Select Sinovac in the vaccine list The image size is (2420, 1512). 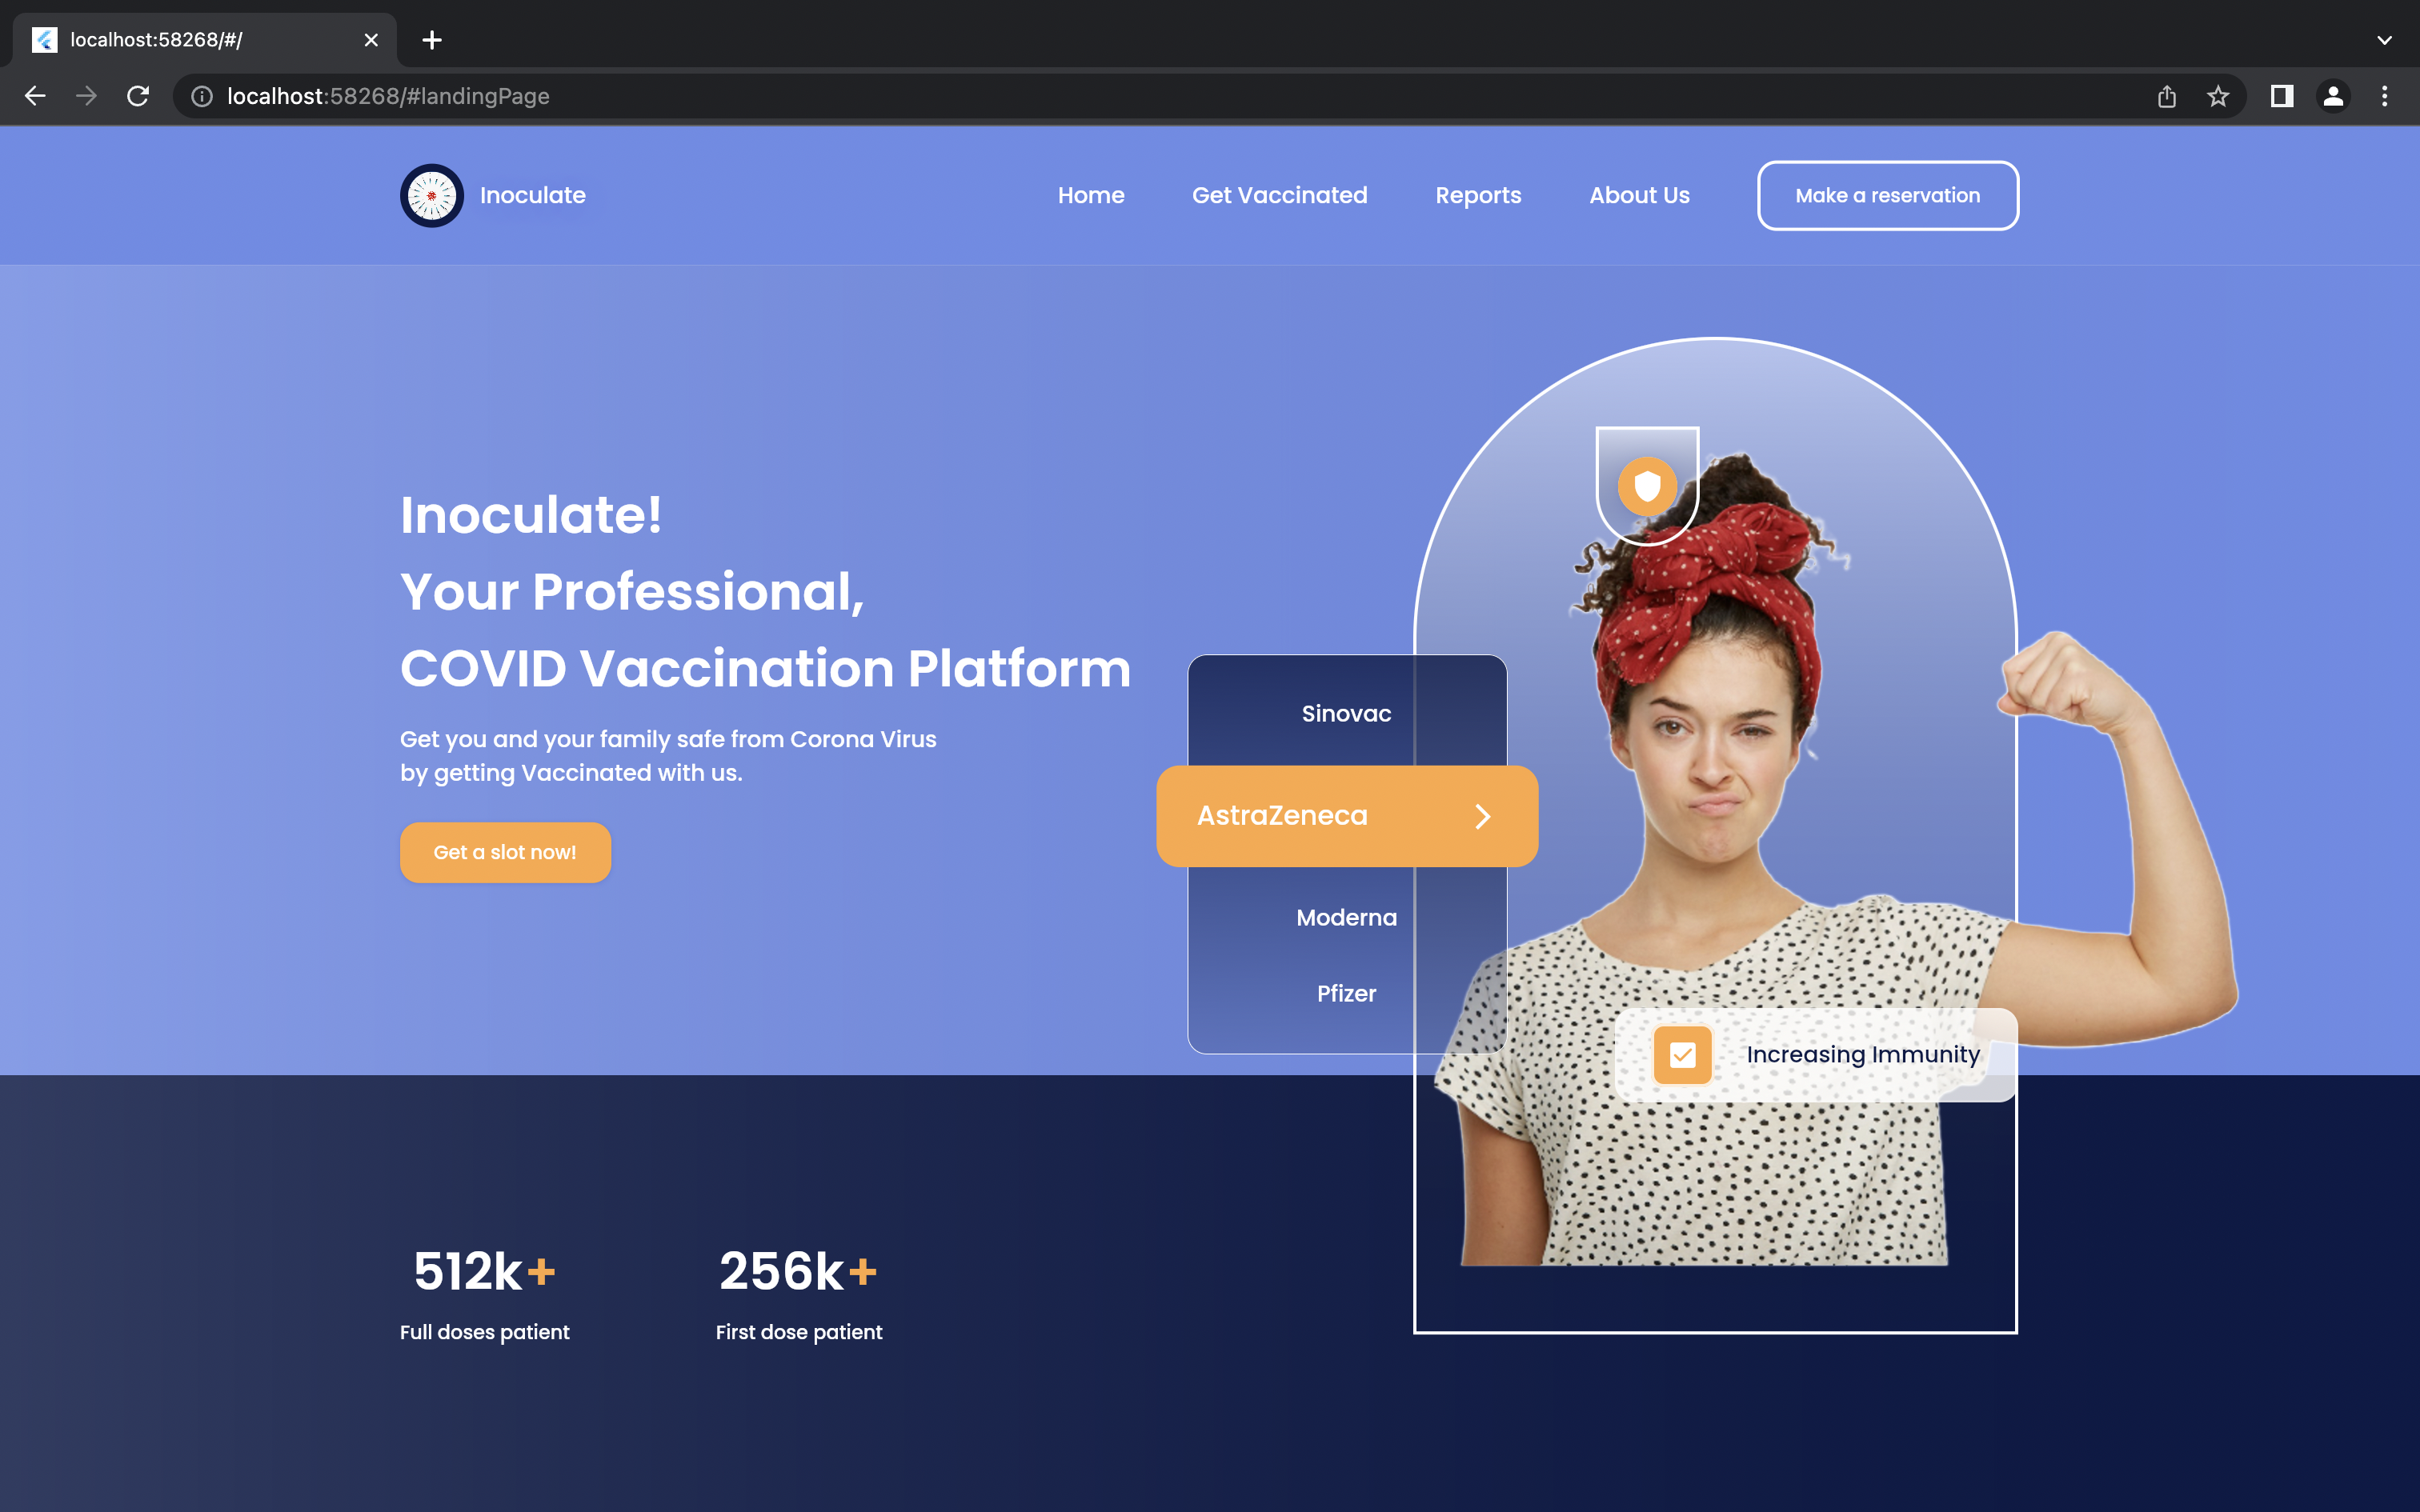pyautogui.click(x=1346, y=713)
